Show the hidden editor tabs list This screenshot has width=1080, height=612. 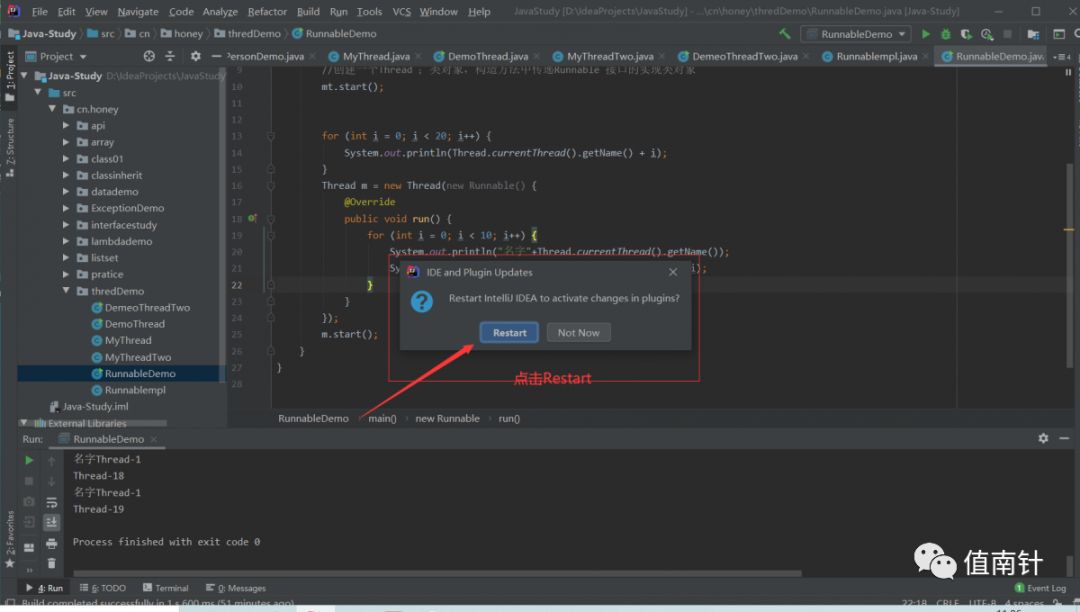(x=1061, y=56)
